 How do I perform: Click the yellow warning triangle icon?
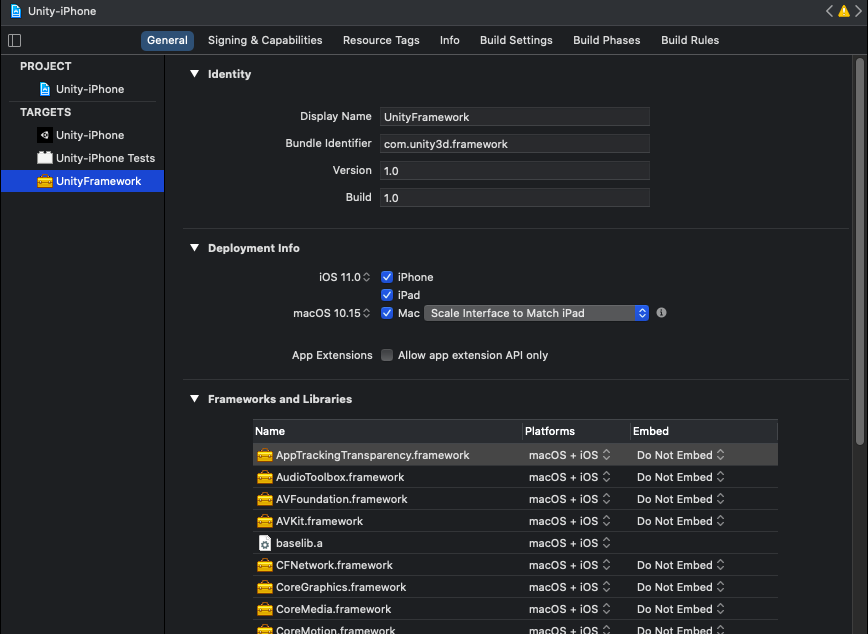(x=844, y=11)
